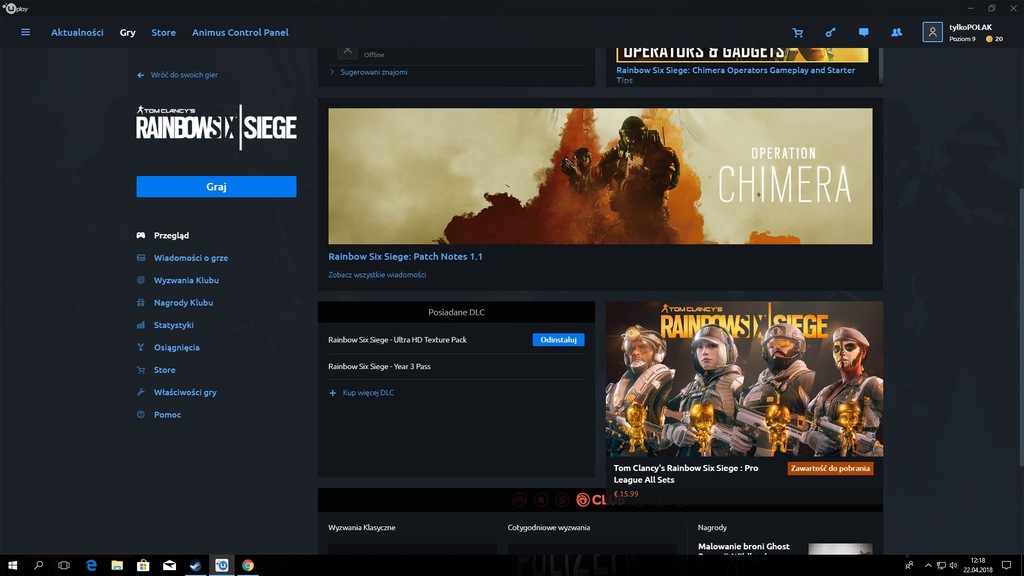Viewport: 1024px width, 576px height.
Task: Open Windows Start menu
Action: 12,566
